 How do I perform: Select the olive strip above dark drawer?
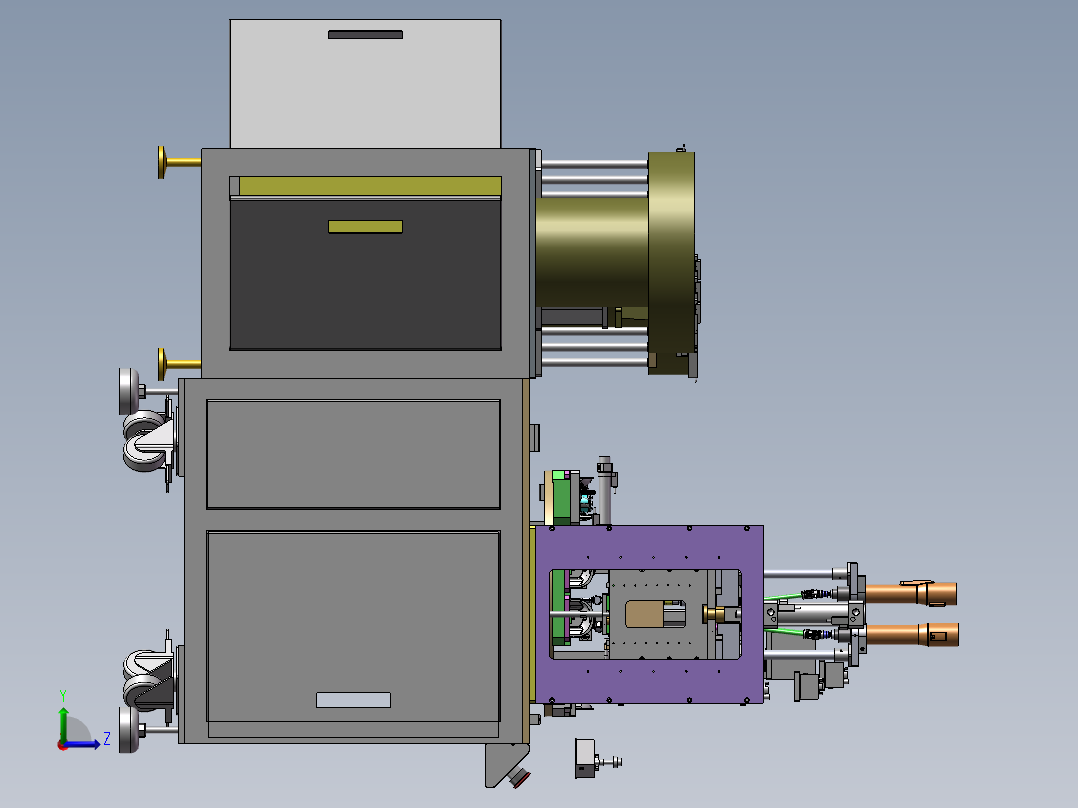pos(370,186)
